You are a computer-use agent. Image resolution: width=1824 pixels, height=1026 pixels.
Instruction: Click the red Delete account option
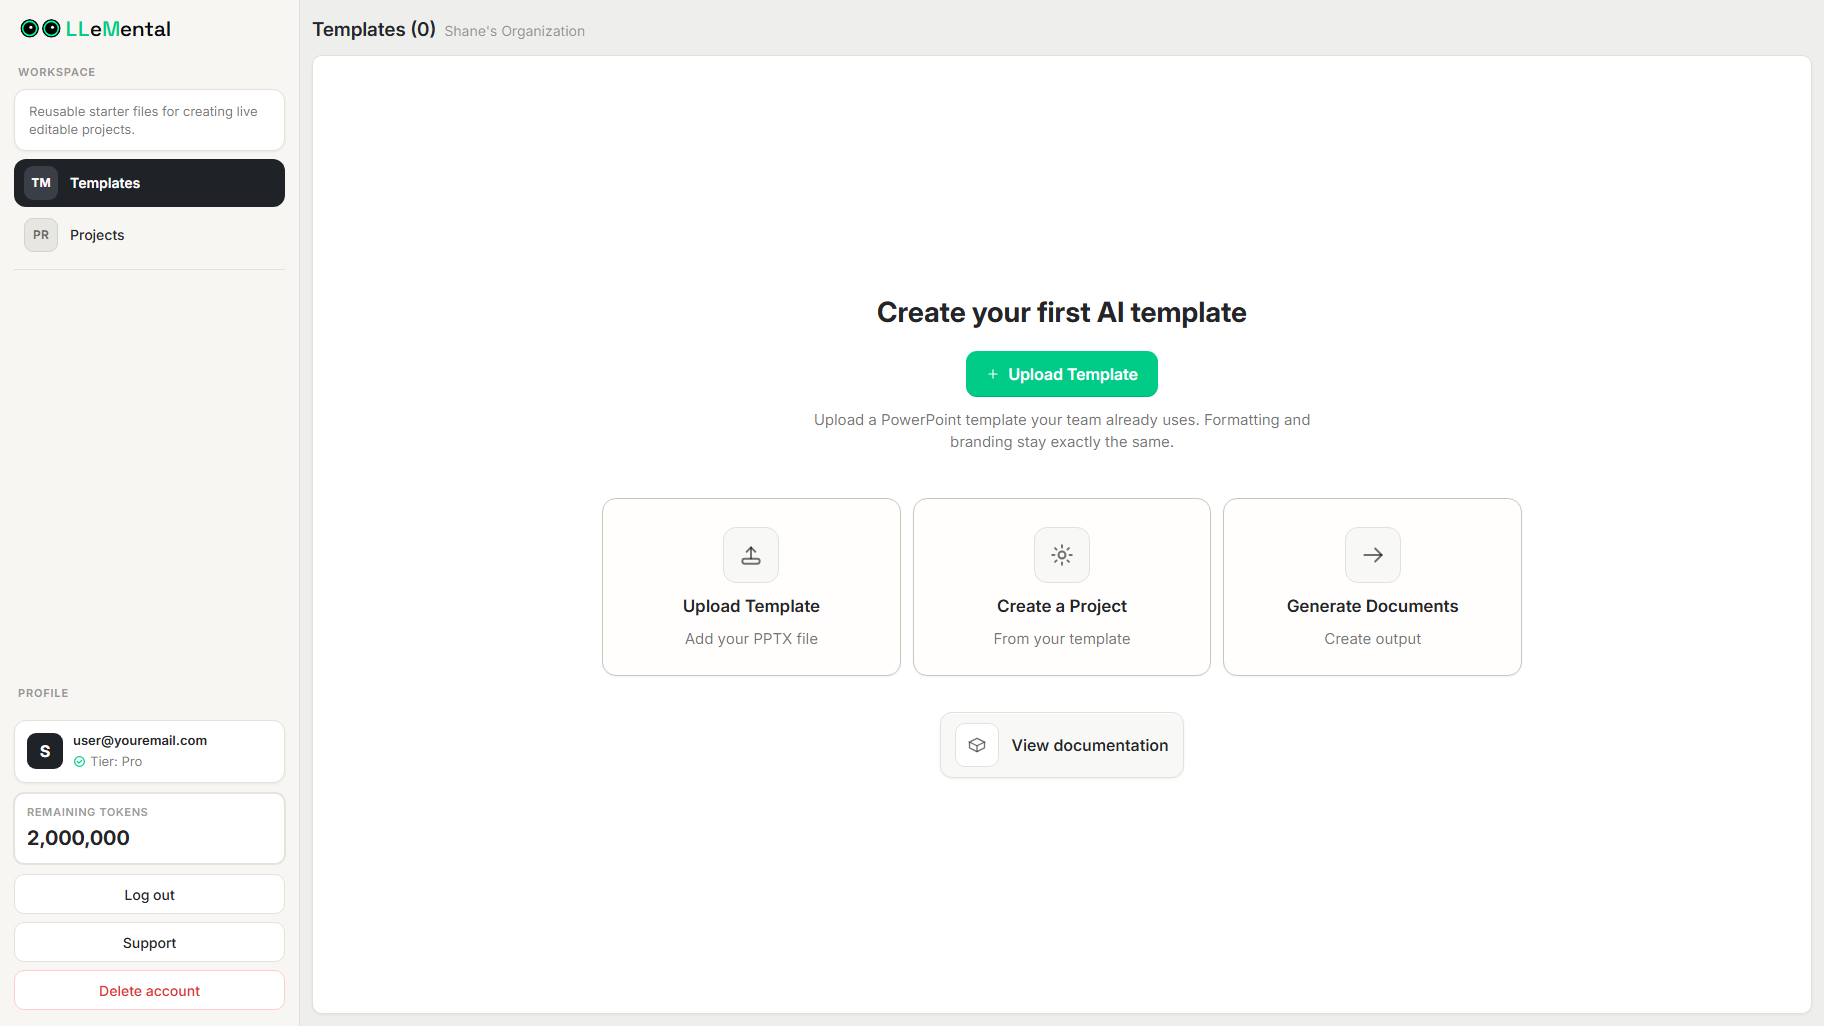[149, 990]
